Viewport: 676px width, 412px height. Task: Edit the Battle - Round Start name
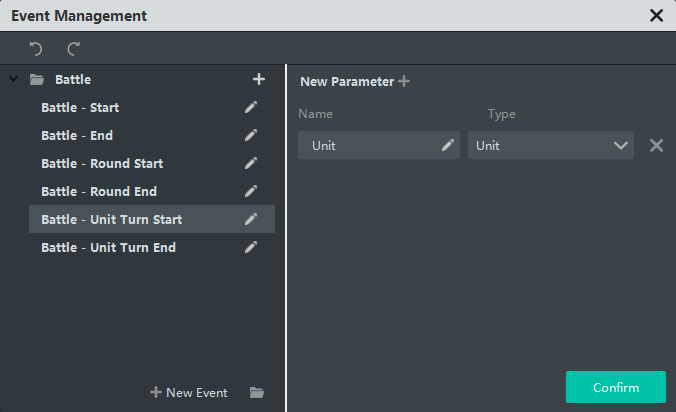[x=251, y=163]
